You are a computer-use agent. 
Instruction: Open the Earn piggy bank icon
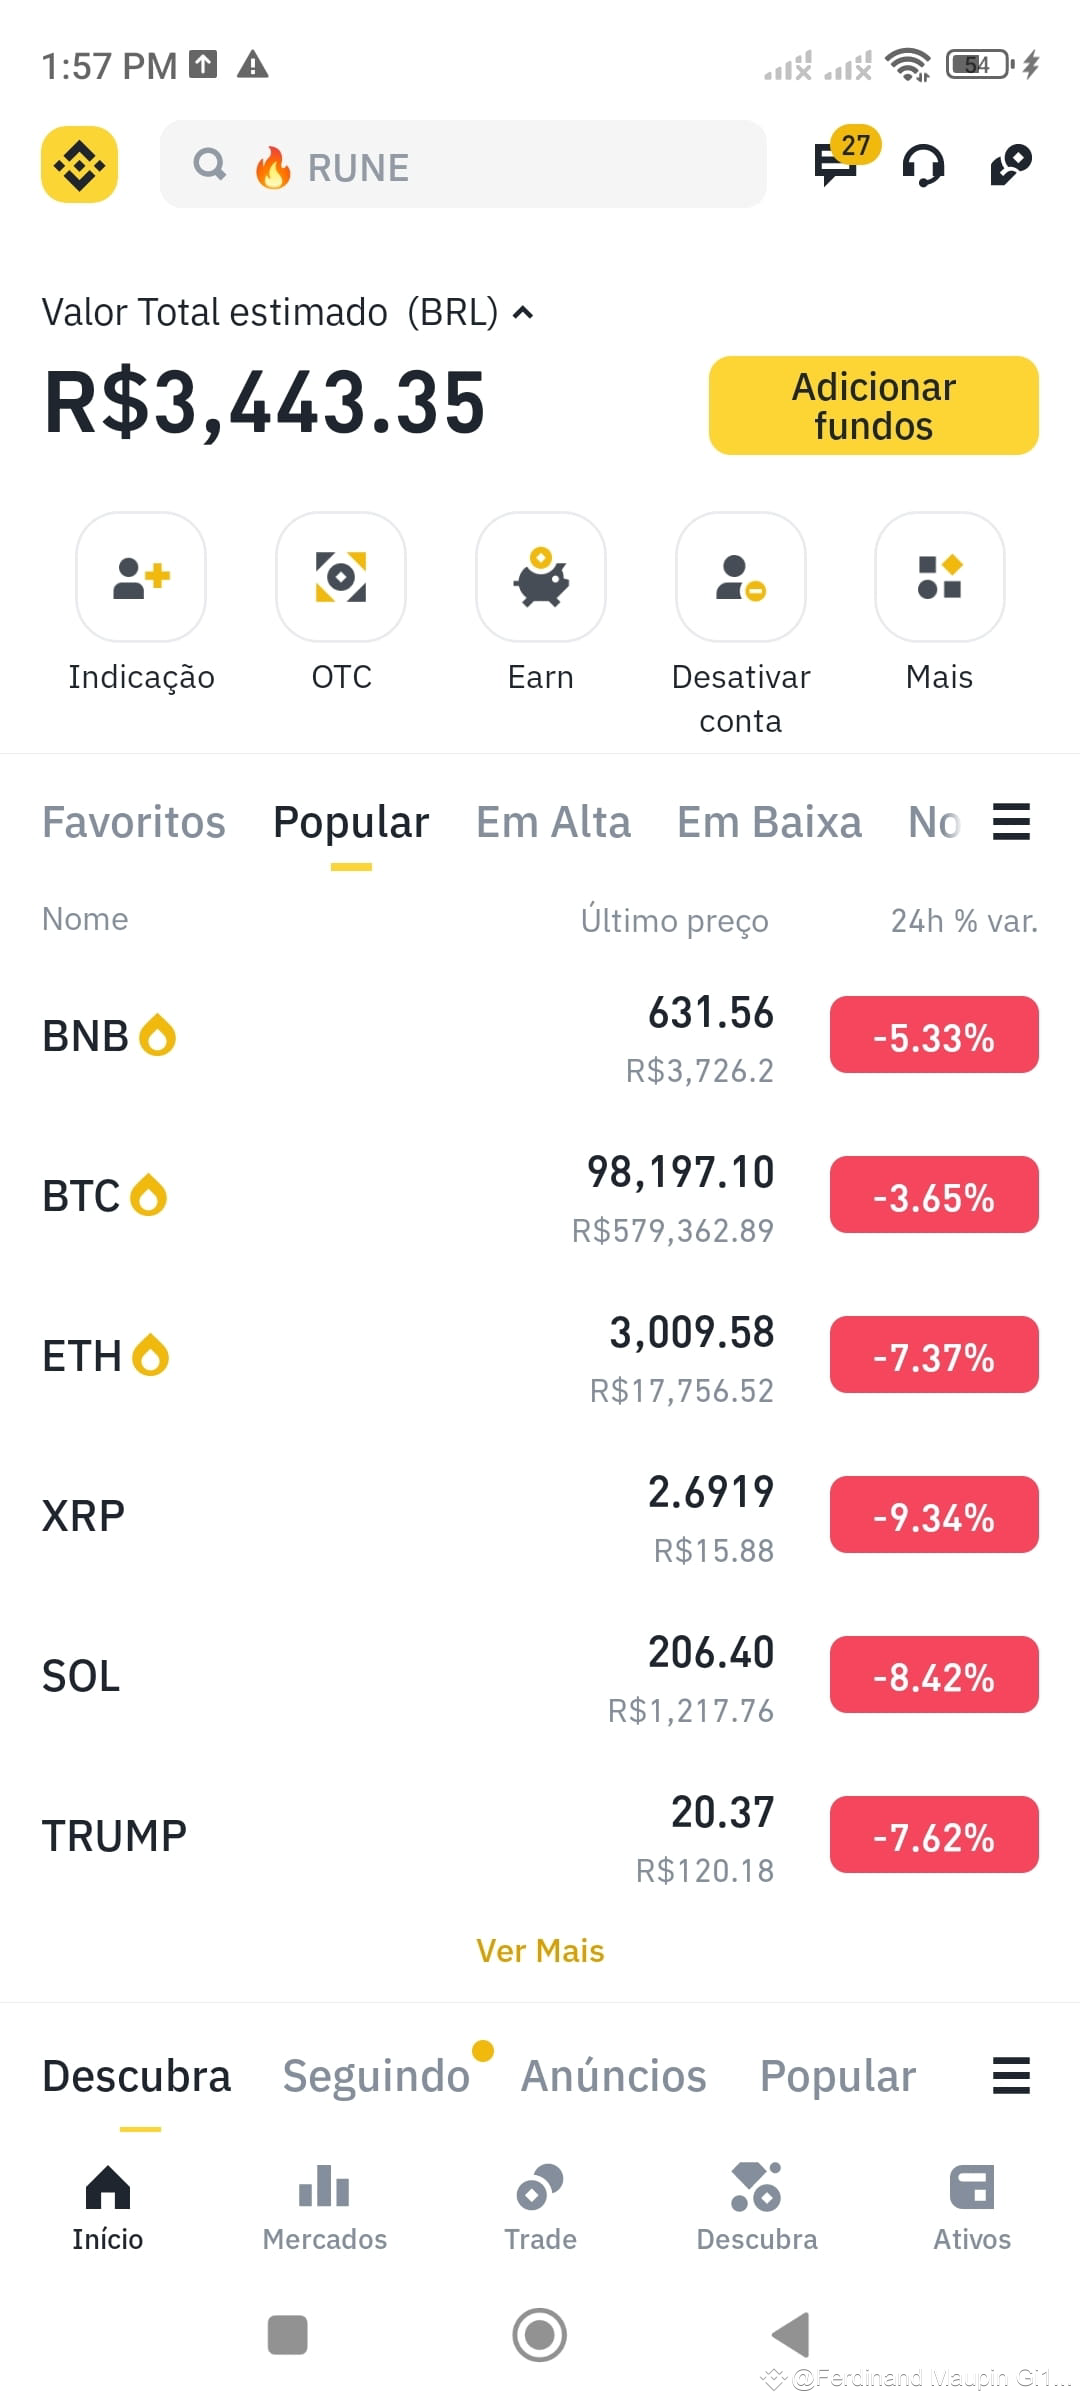541,577
